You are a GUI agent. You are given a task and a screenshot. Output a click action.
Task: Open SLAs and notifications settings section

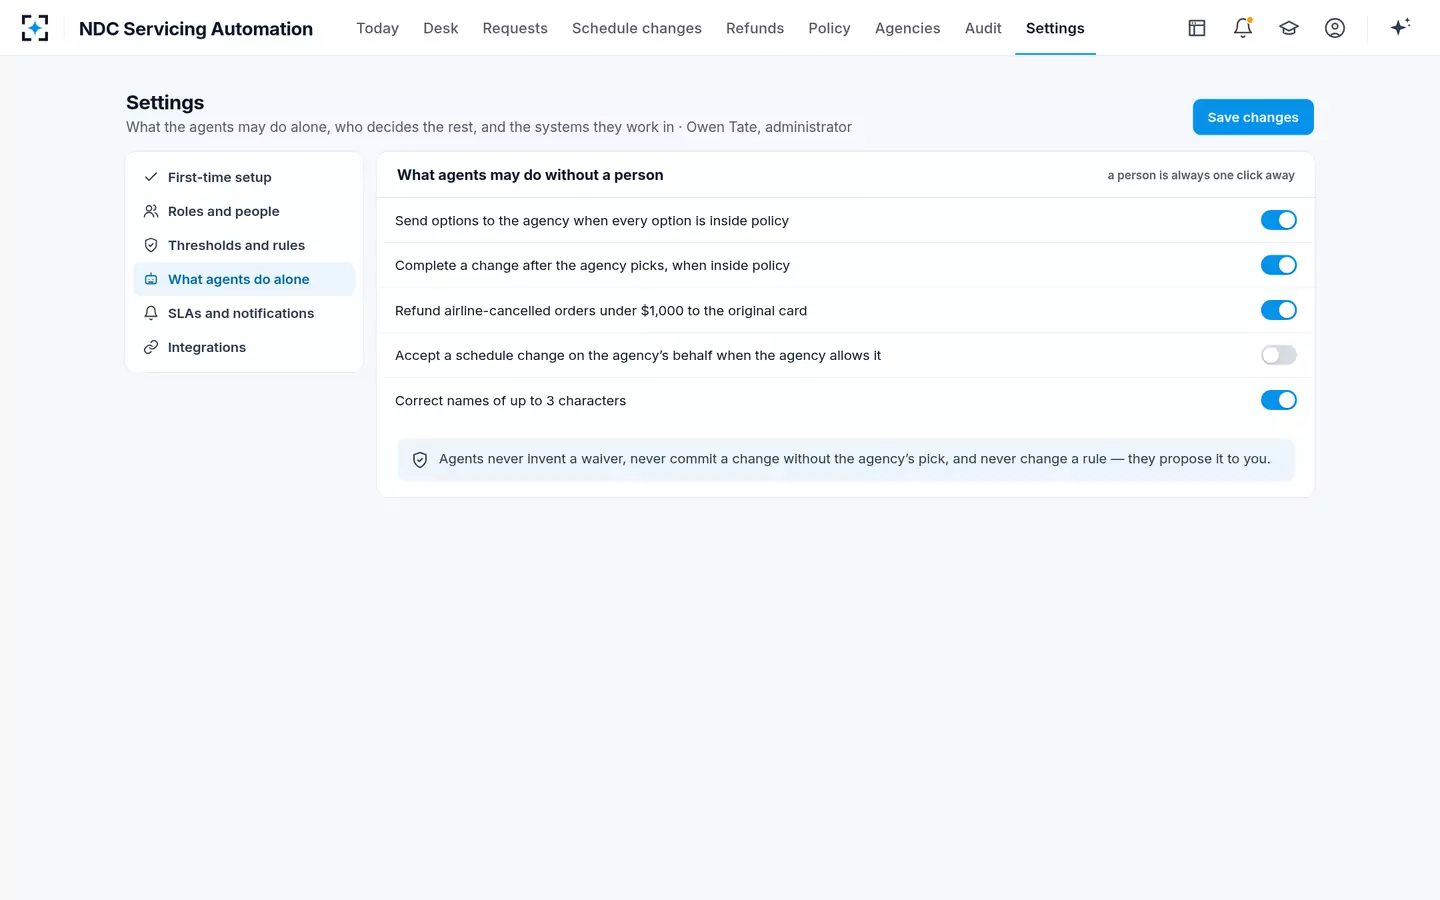click(x=244, y=313)
